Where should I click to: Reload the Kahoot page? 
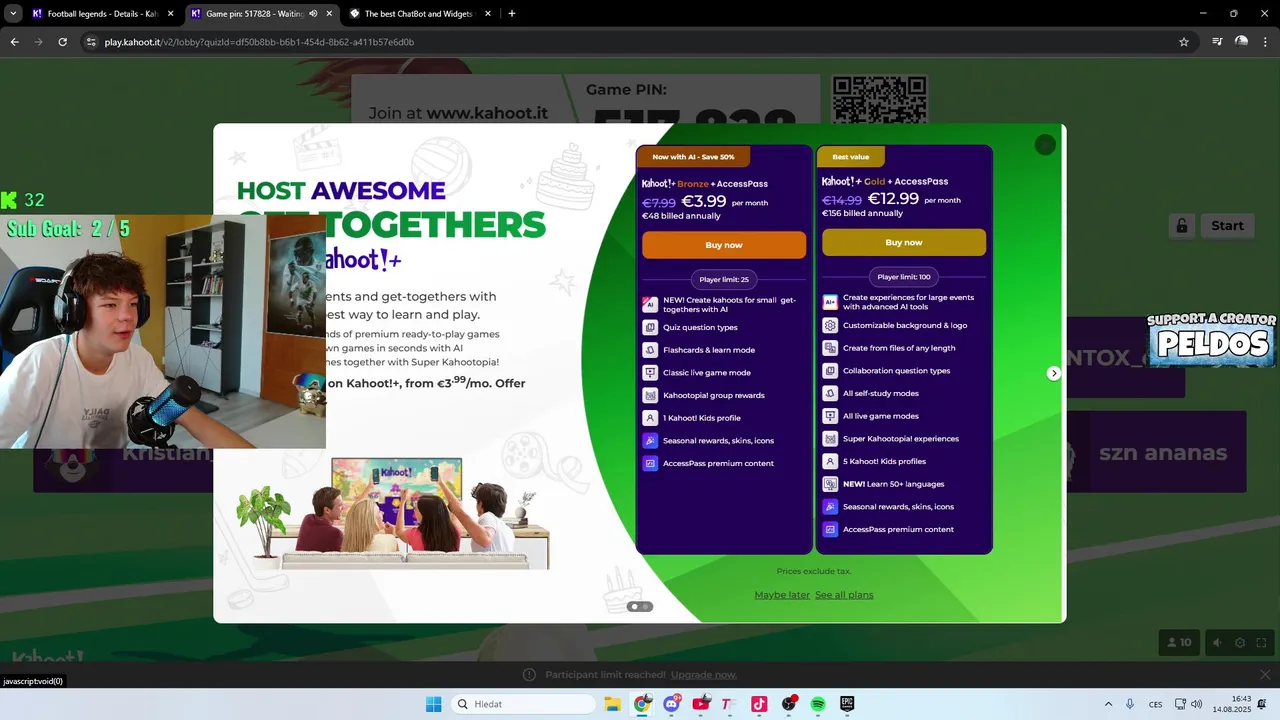(62, 42)
